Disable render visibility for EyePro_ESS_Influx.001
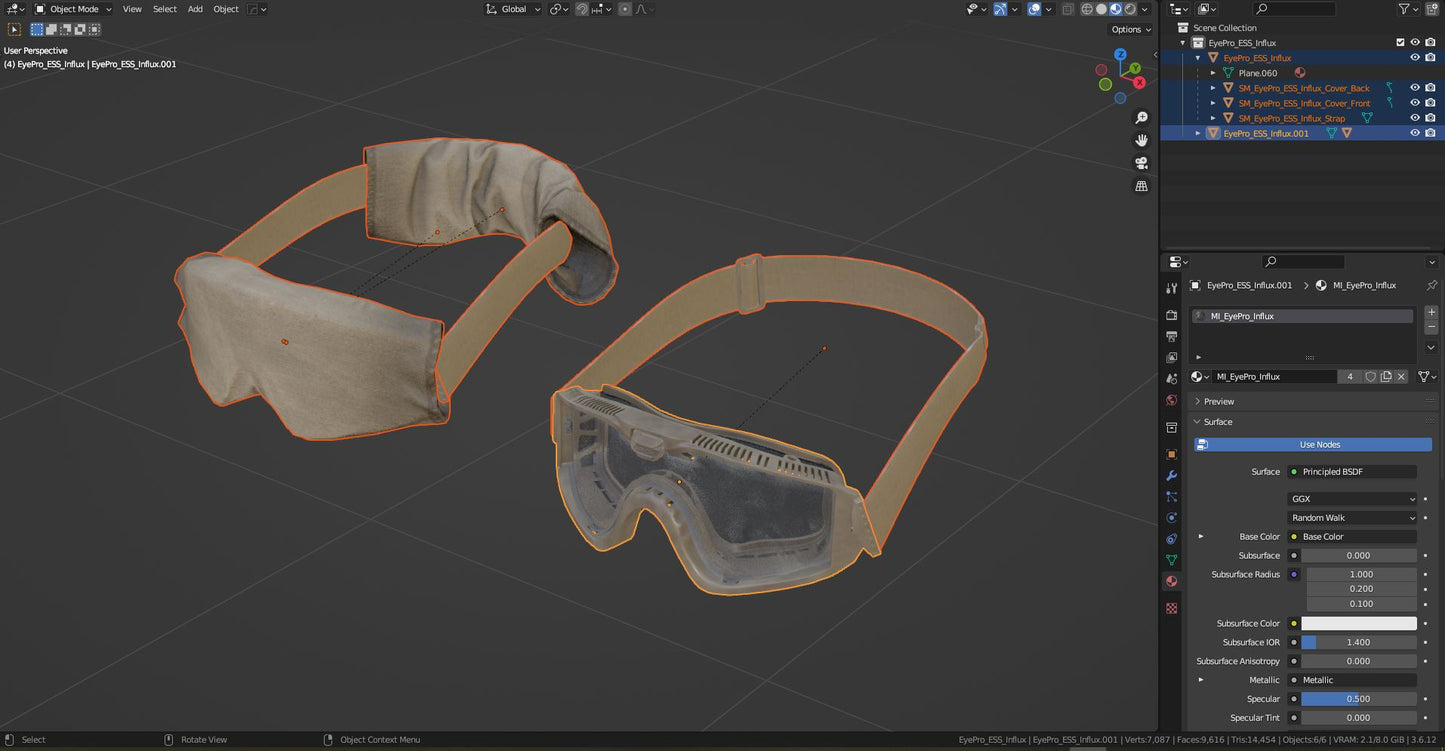Viewport: 1445px width, 751px height. coord(1430,133)
